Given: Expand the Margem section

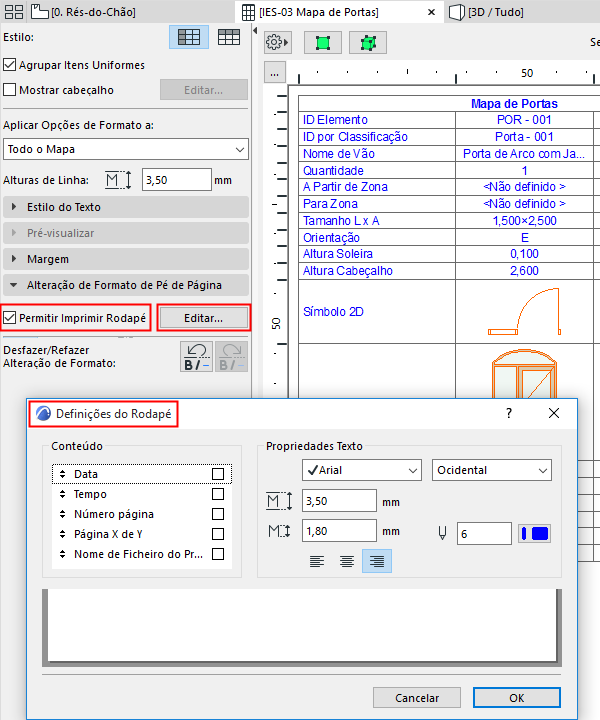Looking at the screenshot, I should pyautogui.click(x=126, y=259).
